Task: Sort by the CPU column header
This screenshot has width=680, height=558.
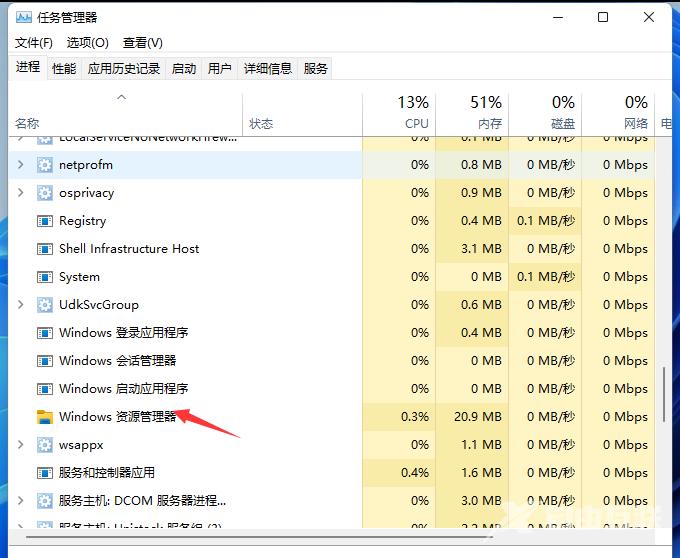Action: pos(399,114)
